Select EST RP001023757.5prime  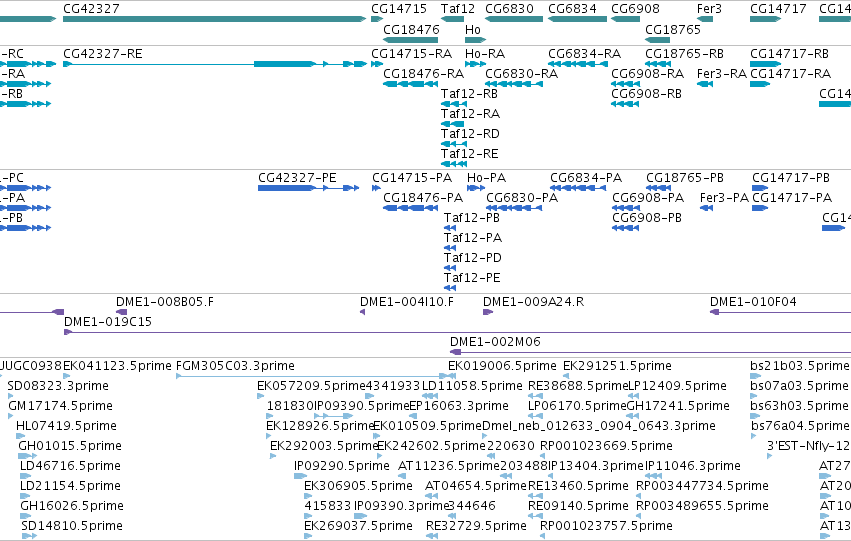pos(606,526)
